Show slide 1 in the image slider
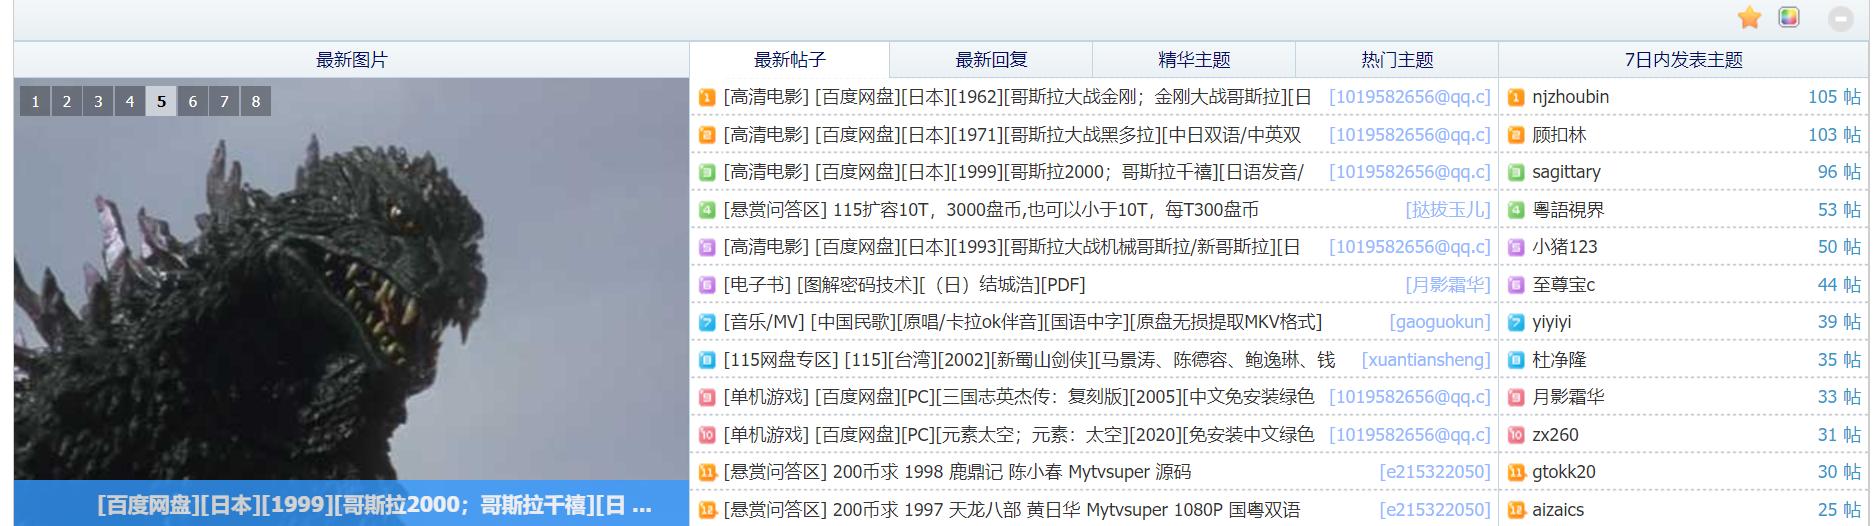1875x526 pixels. pyautogui.click(x=35, y=101)
